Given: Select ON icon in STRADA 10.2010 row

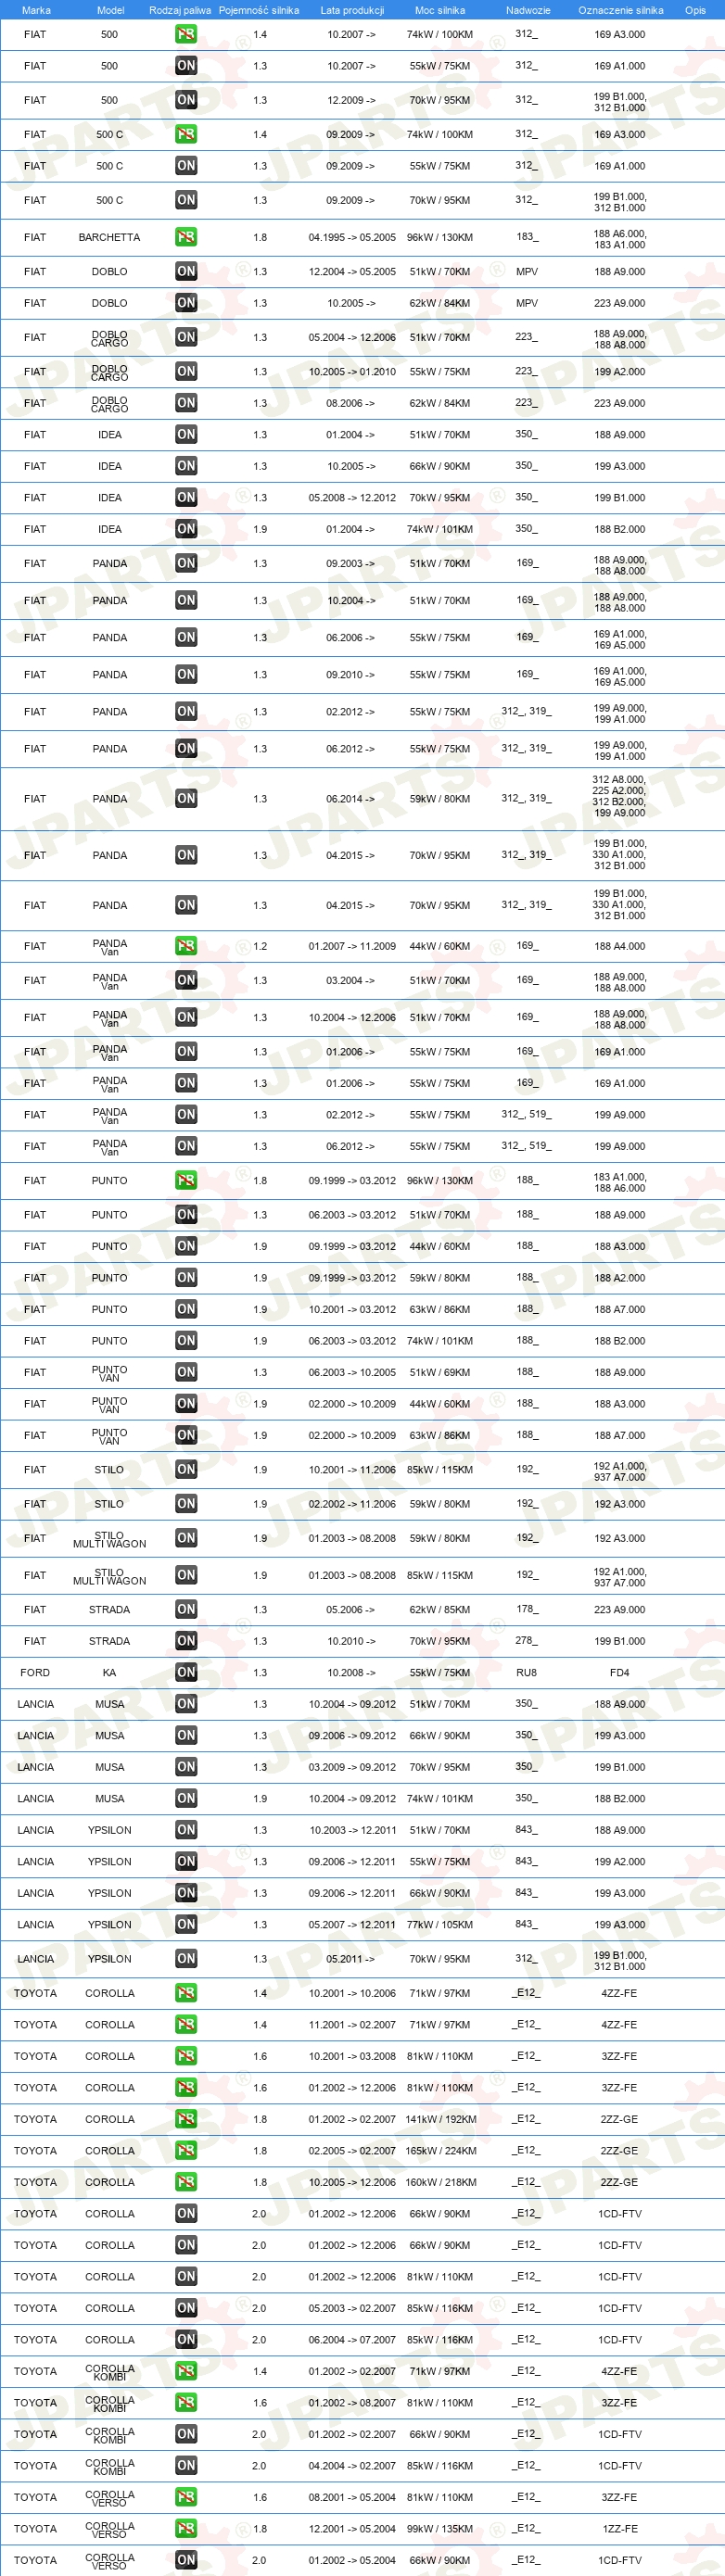Looking at the screenshot, I should [186, 1640].
